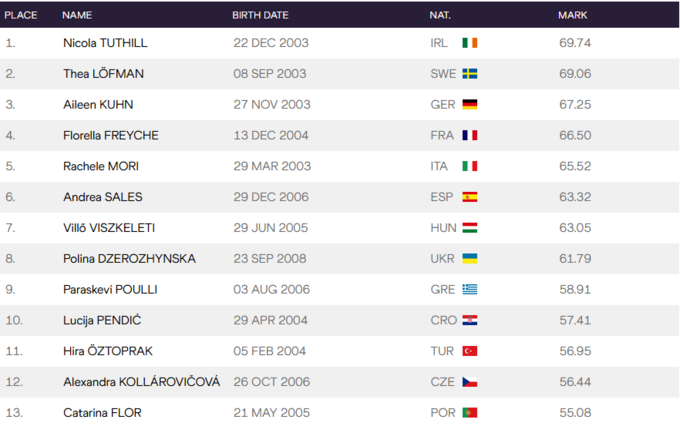Click the Germany flag icon

[x=469, y=105]
